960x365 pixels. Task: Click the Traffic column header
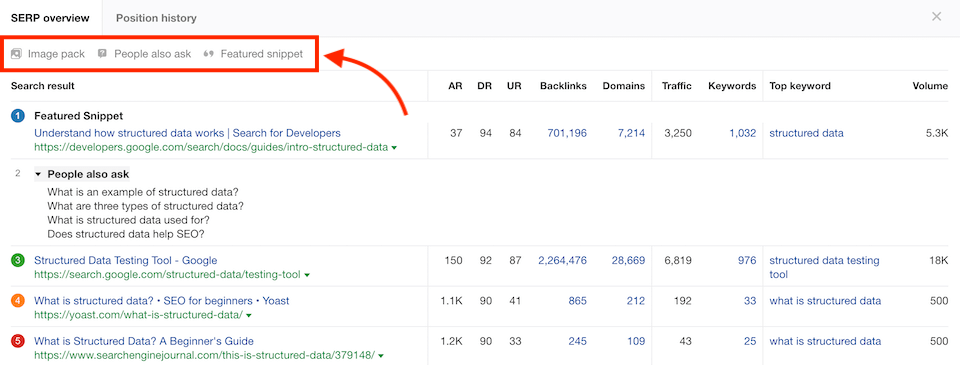[677, 86]
